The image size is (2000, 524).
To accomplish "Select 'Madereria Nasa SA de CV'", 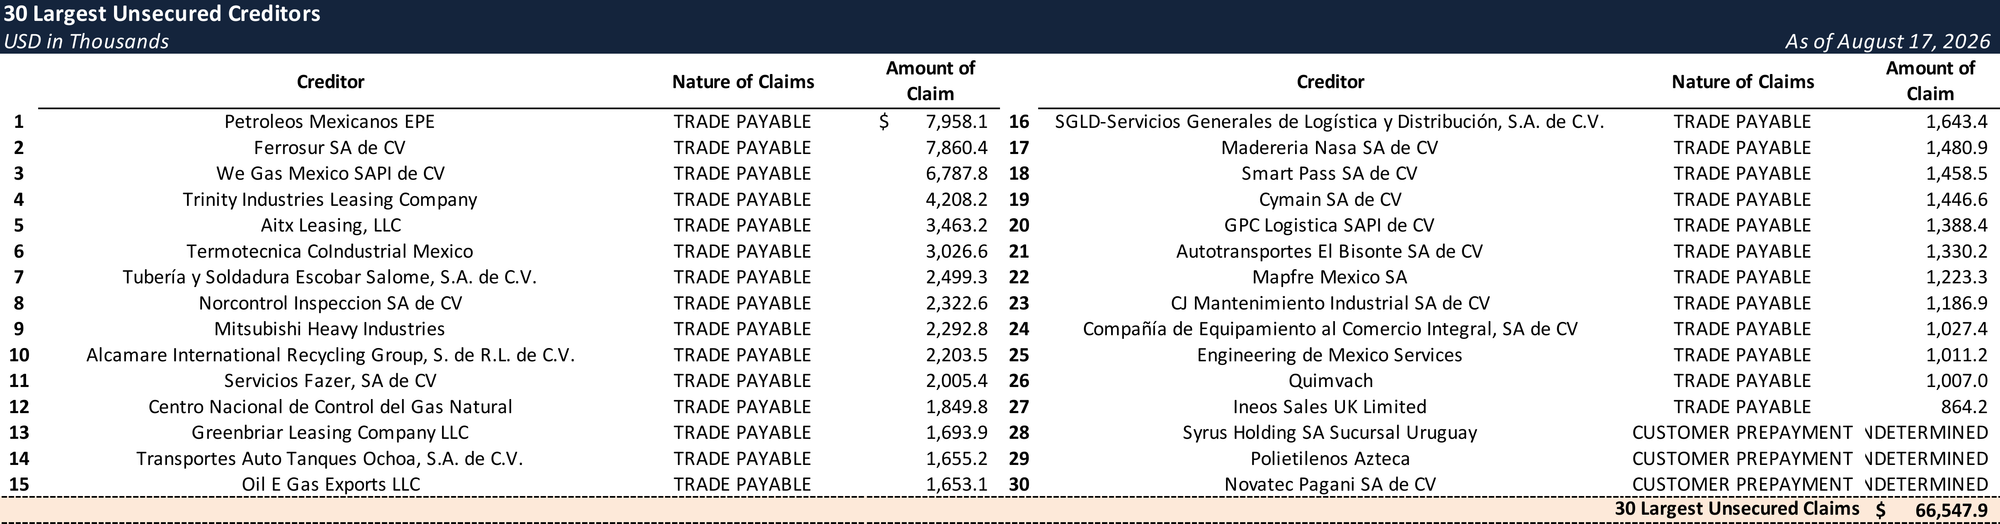I will [1330, 148].
